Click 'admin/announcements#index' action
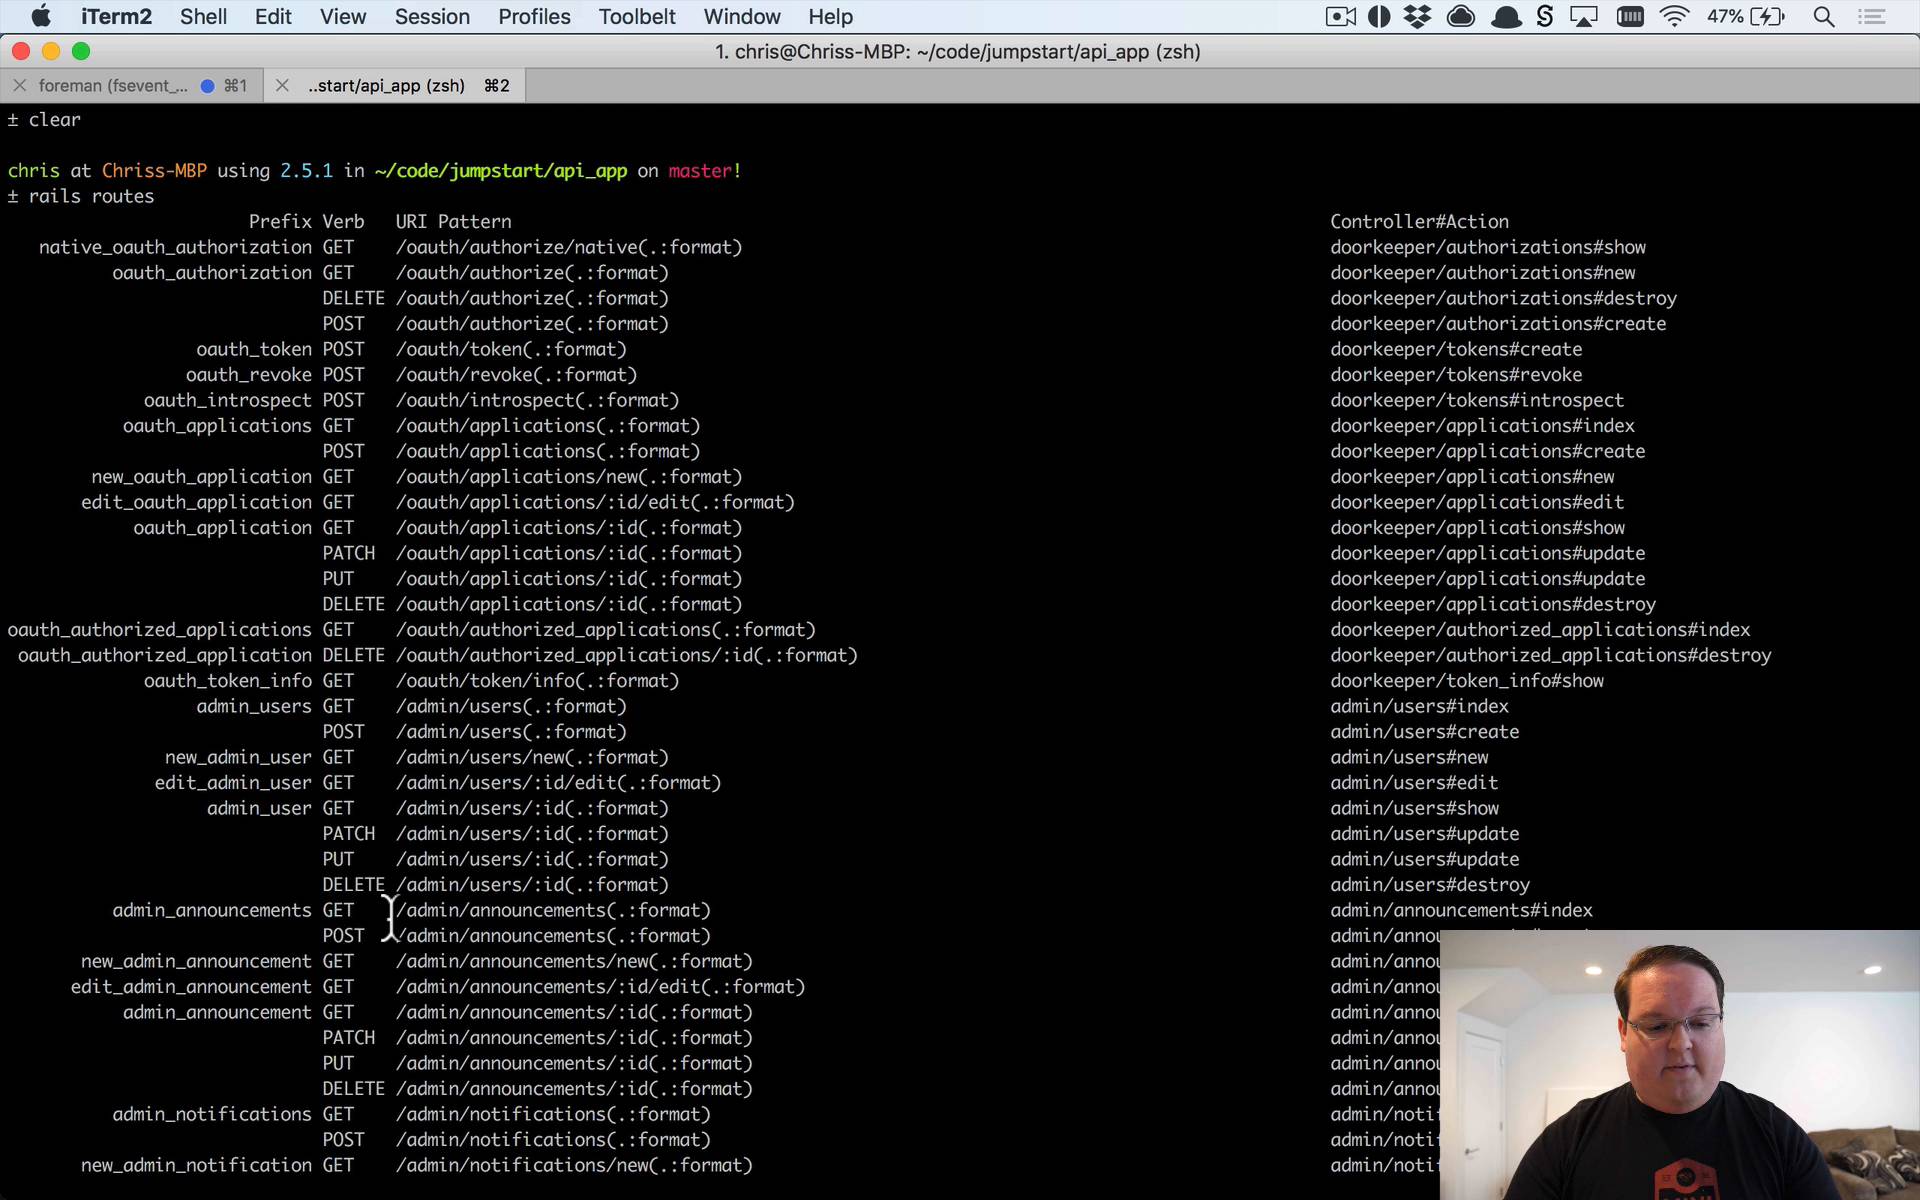This screenshot has width=1920, height=1200. (x=1462, y=910)
